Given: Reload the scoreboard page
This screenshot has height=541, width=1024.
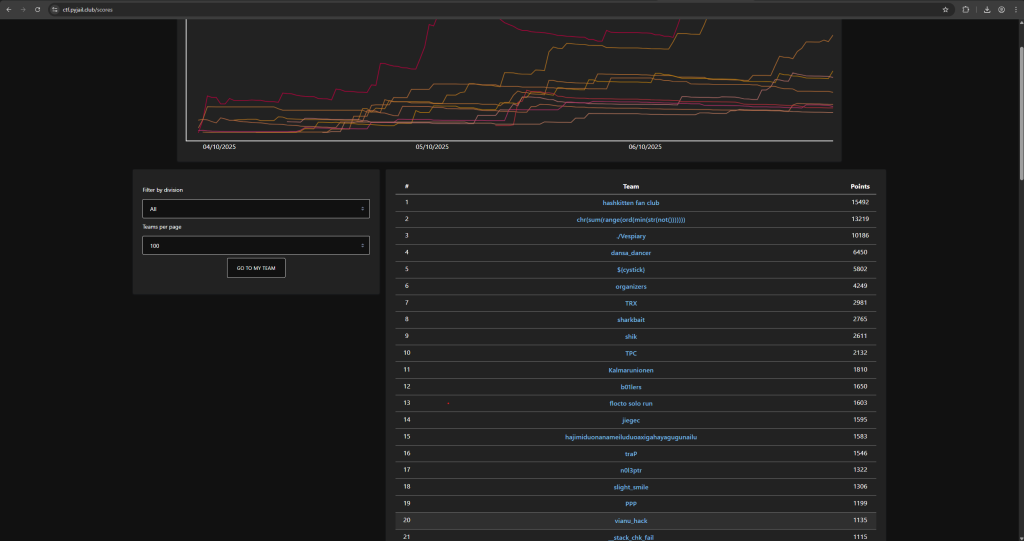Looking at the screenshot, I should [x=37, y=9].
